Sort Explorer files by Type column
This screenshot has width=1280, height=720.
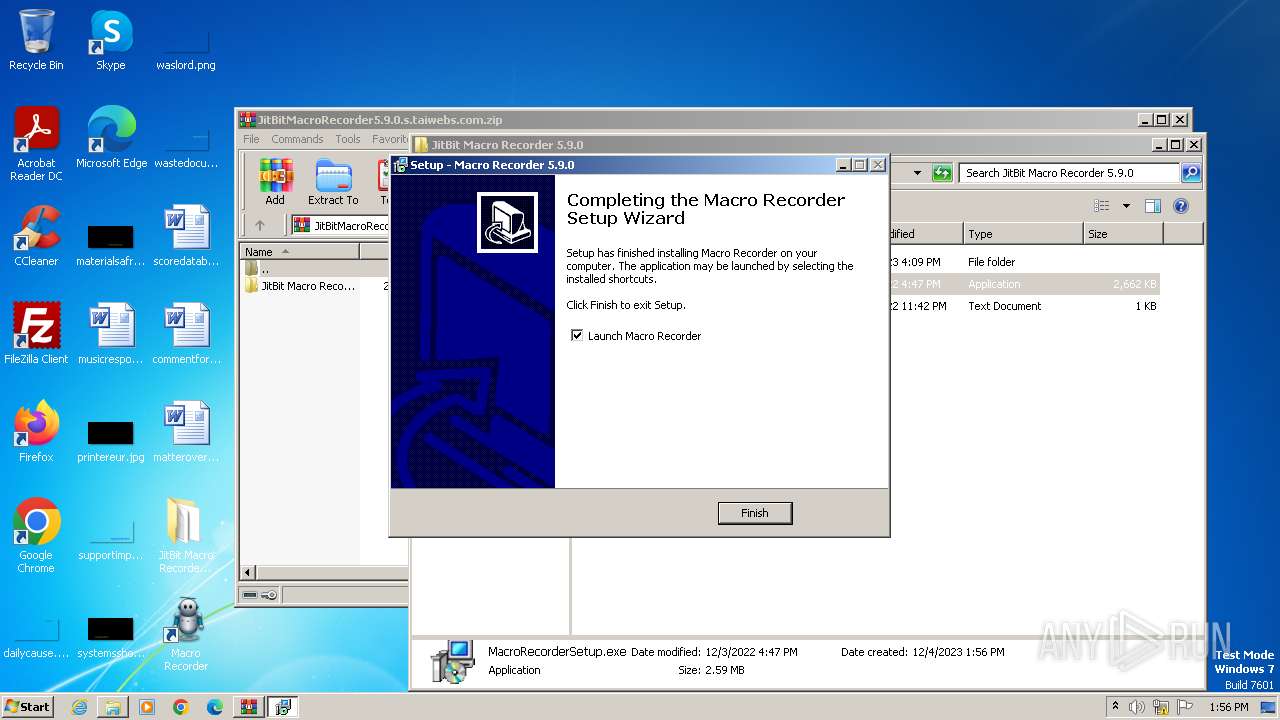point(1023,234)
